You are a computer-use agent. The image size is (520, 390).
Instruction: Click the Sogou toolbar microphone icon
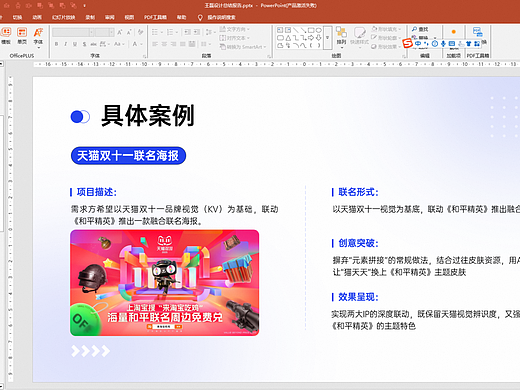[x=443, y=44]
